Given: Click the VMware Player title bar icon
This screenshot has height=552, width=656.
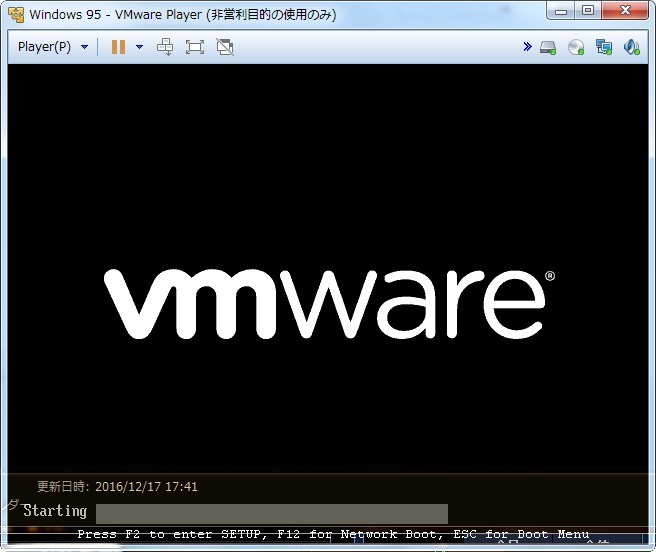Looking at the screenshot, I should click(x=16, y=15).
